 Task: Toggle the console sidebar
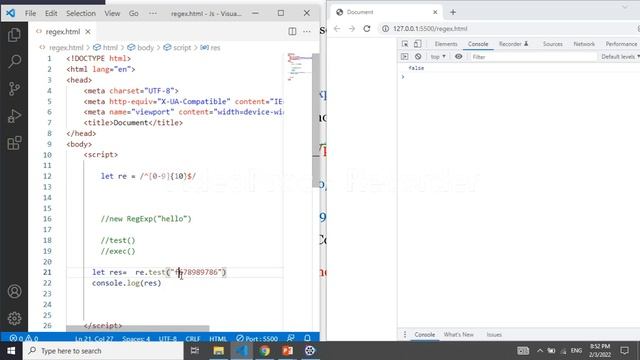404,57
